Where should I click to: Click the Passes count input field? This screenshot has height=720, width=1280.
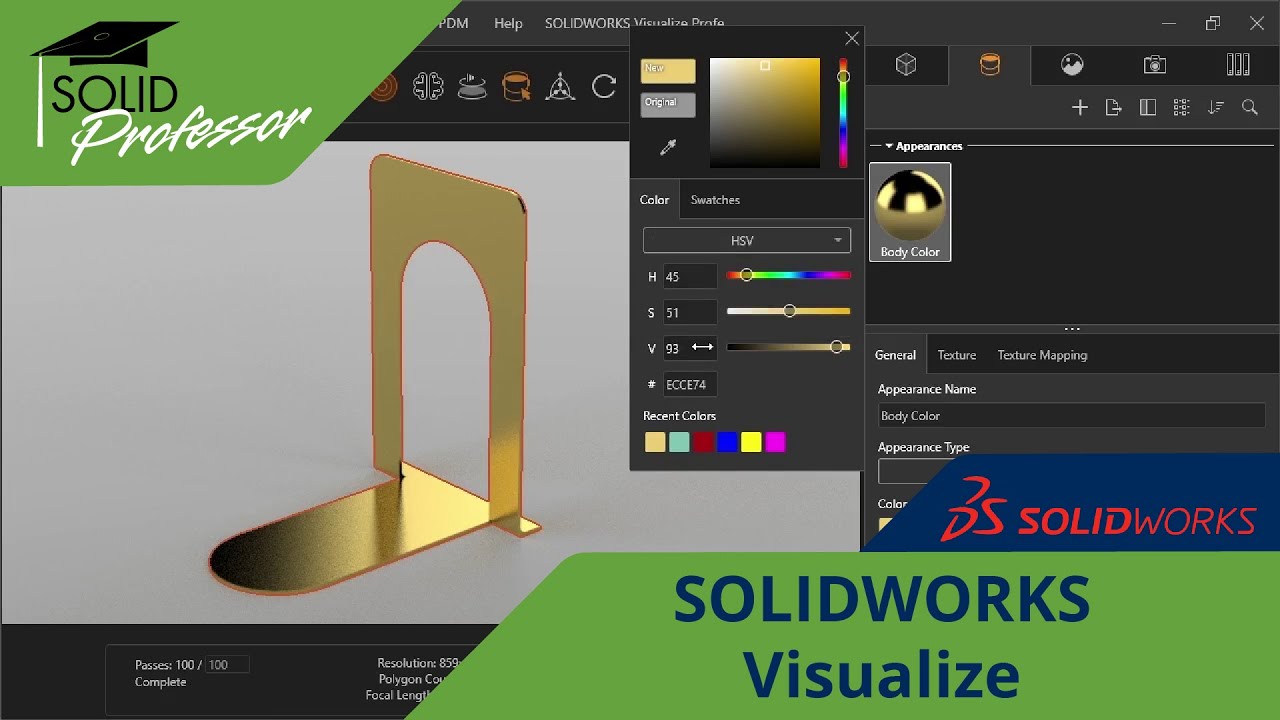coord(227,665)
